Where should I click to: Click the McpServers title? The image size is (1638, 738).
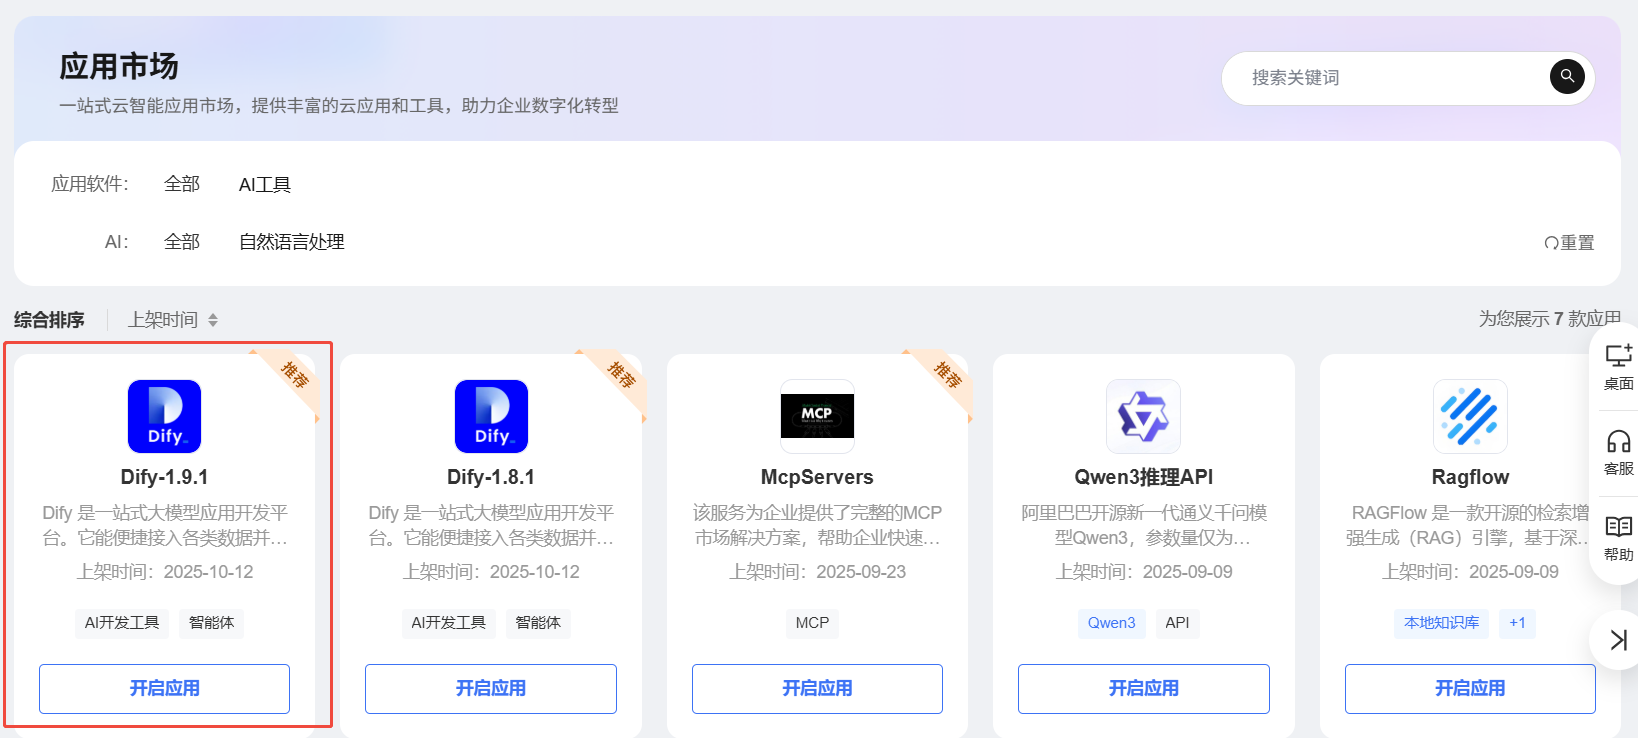pos(817,477)
